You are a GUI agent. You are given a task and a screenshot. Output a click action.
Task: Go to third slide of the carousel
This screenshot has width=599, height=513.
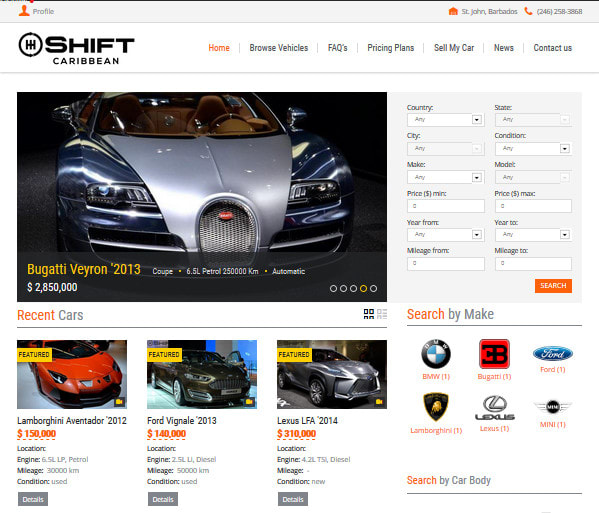(x=353, y=289)
